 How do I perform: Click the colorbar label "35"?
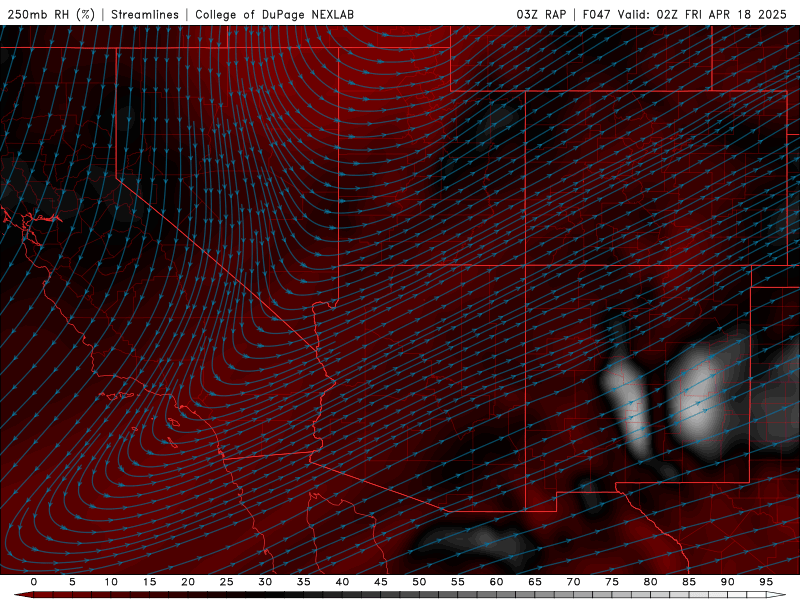click(304, 582)
